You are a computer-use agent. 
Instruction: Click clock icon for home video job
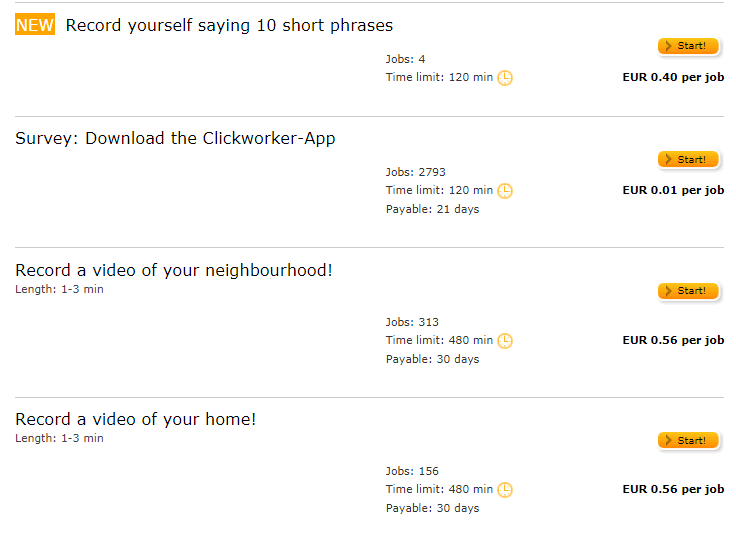pos(505,490)
